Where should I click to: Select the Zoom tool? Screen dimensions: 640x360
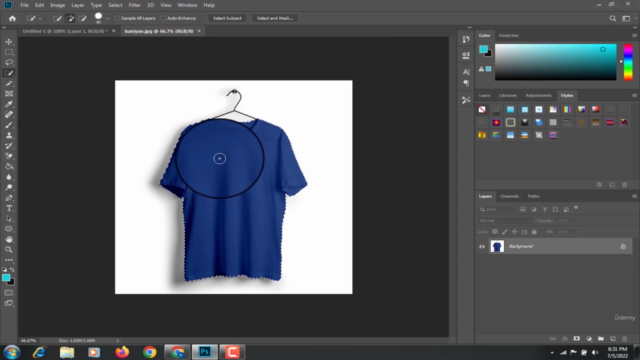coord(9,250)
